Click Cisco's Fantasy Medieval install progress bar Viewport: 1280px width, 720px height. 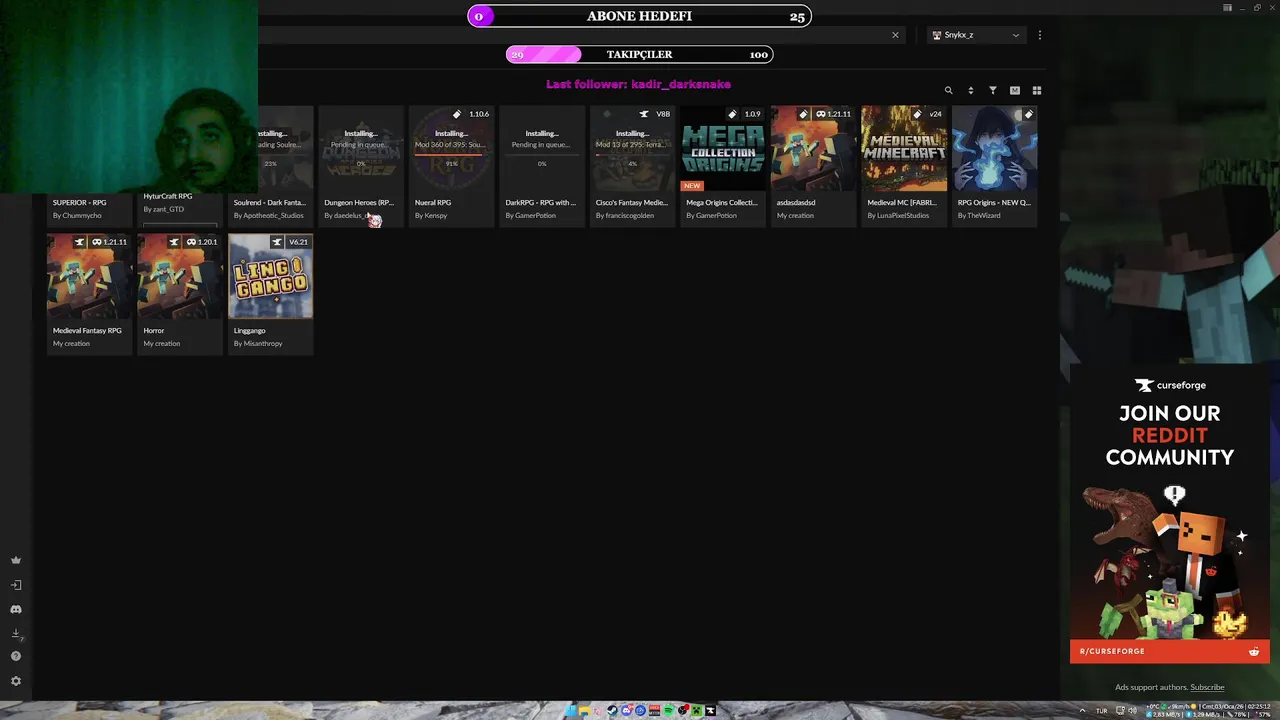coord(633,154)
